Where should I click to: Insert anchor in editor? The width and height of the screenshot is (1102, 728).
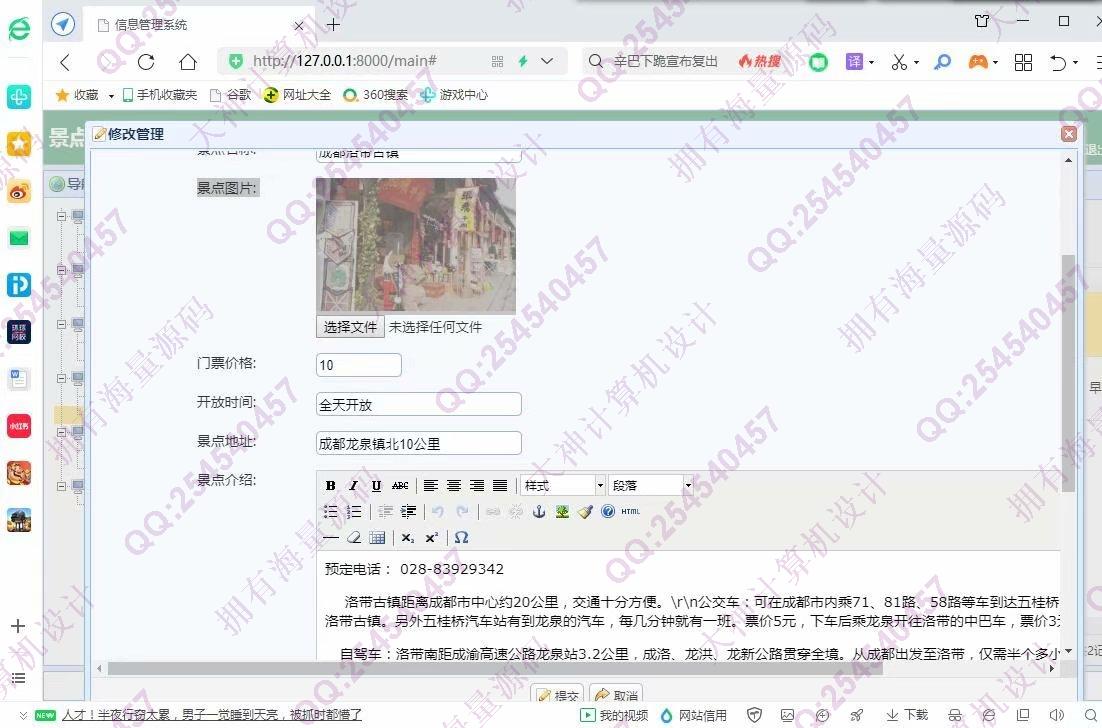(x=539, y=512)
